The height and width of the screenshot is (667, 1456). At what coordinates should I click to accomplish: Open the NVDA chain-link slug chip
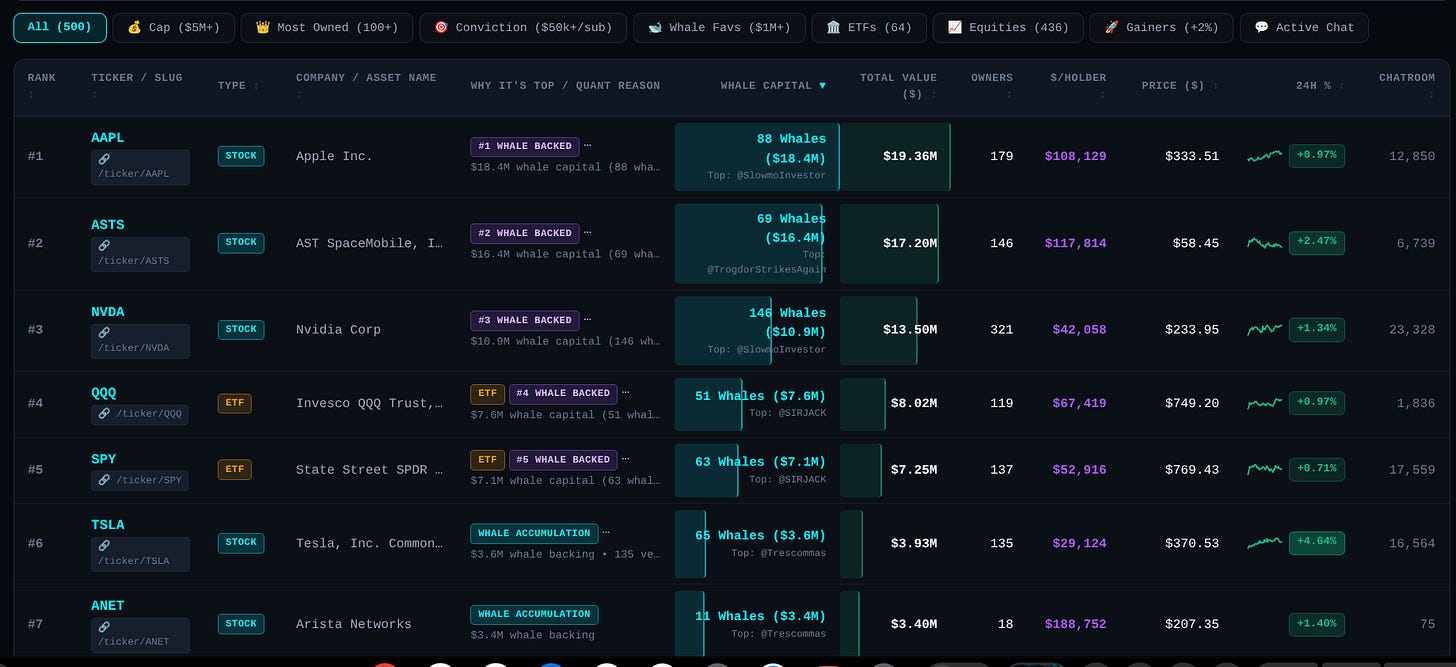[140, 341]
